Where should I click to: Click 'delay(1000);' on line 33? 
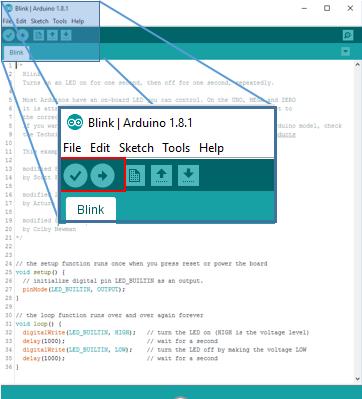pos(44,341)
